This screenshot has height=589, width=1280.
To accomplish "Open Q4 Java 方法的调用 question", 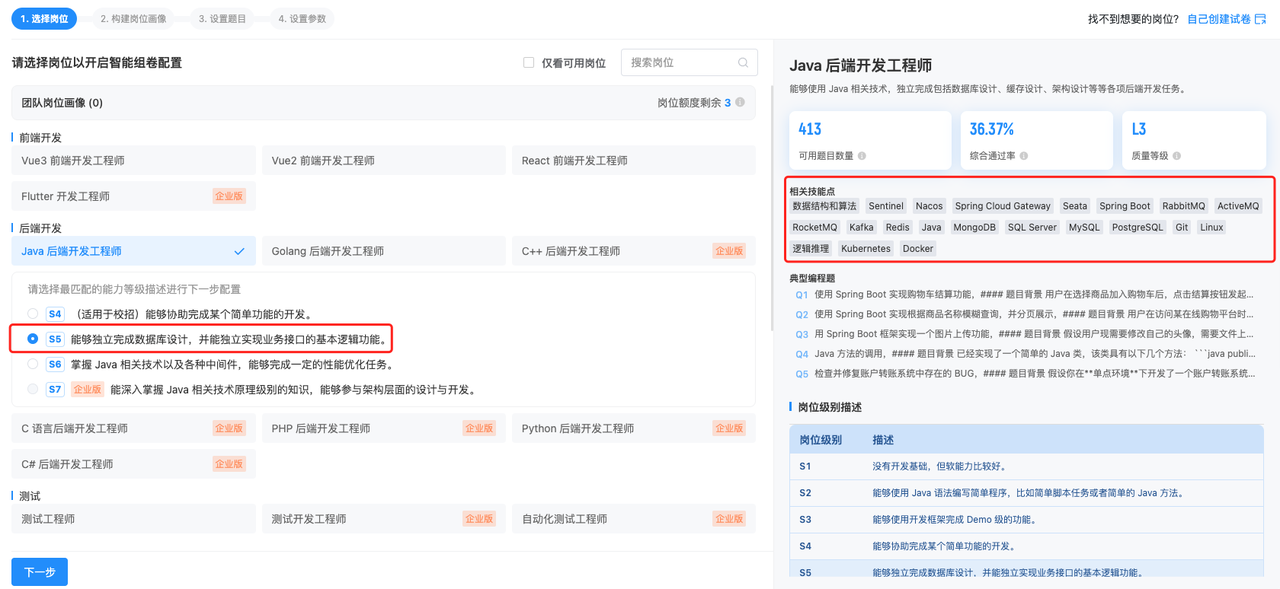I will tap(1025, 354).
